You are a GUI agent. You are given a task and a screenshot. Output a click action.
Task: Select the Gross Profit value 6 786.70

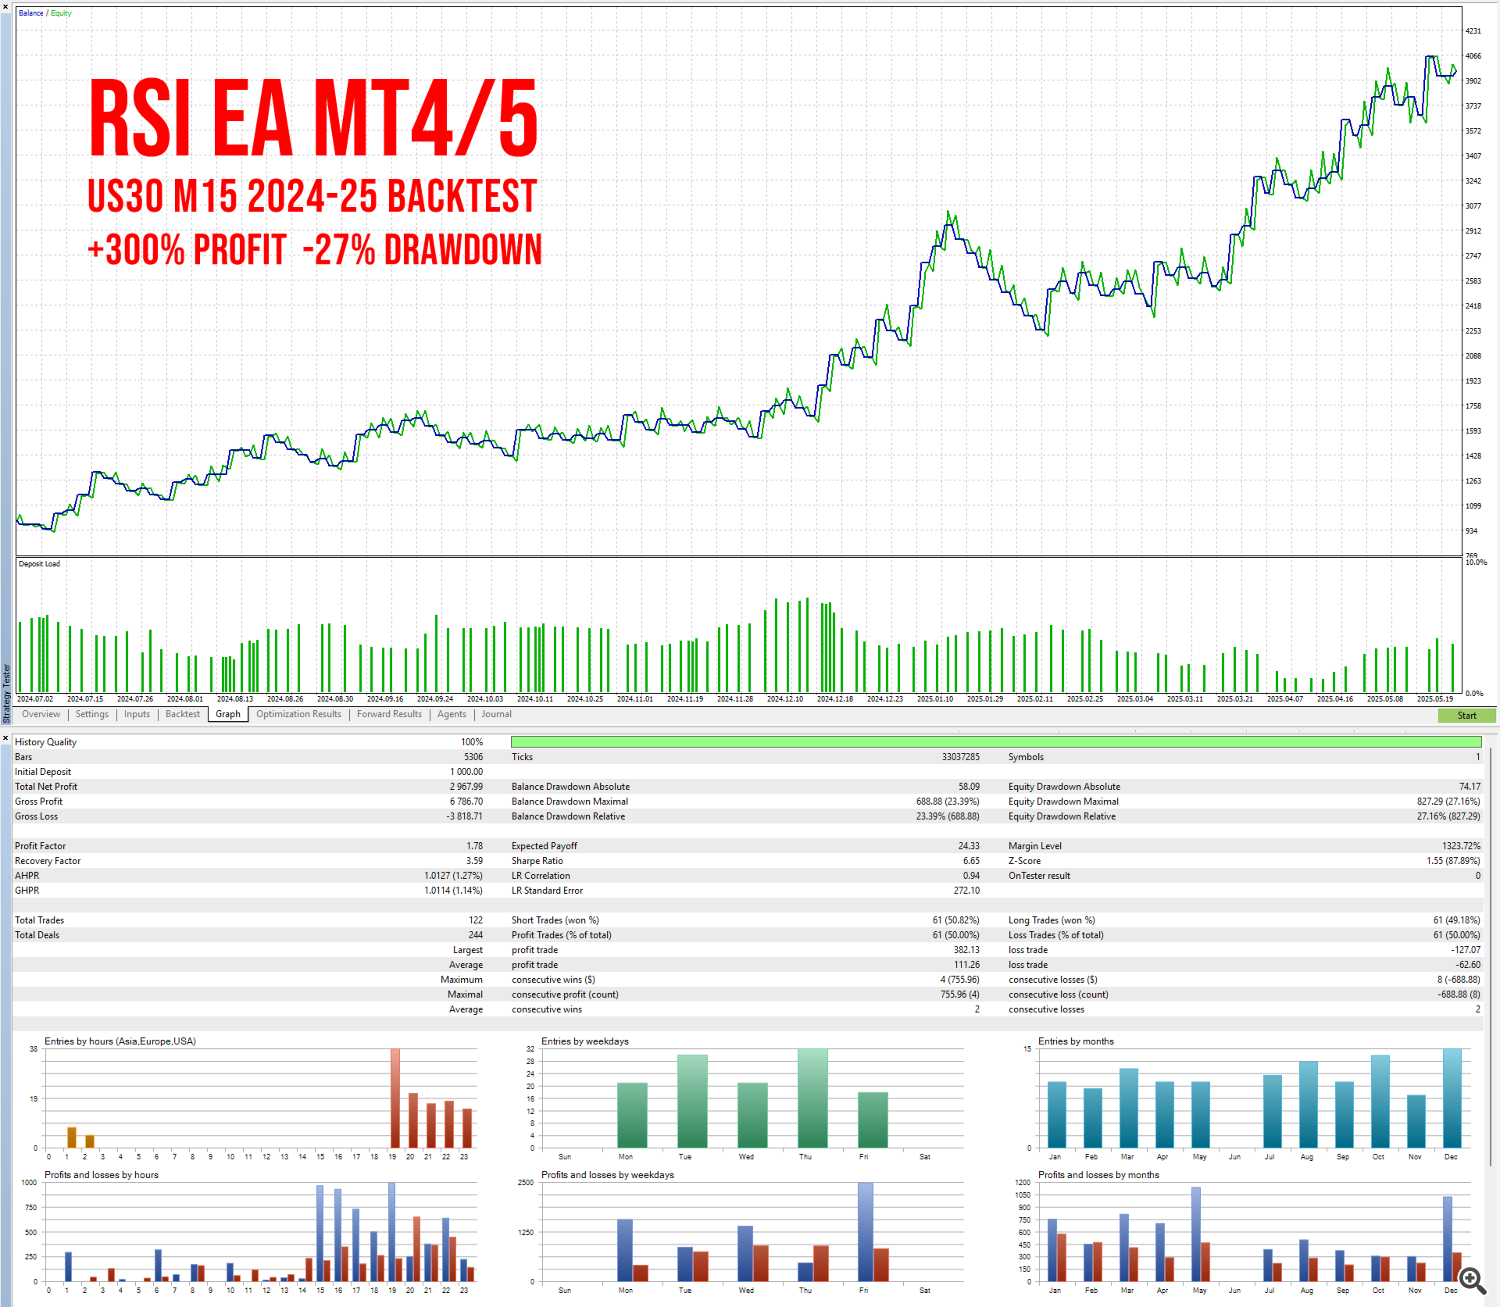coord(466,802)
